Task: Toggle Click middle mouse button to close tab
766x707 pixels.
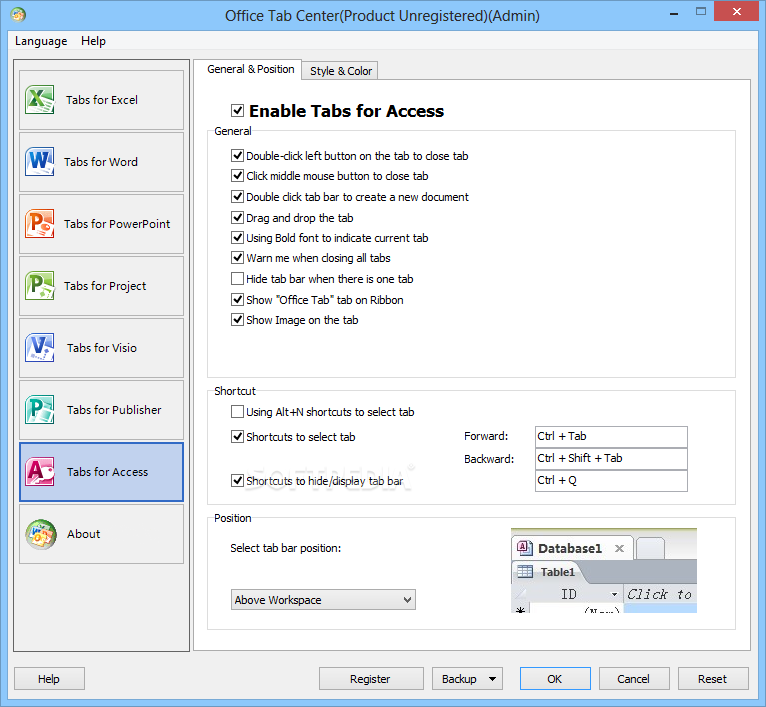Action: tap(237, 175)
